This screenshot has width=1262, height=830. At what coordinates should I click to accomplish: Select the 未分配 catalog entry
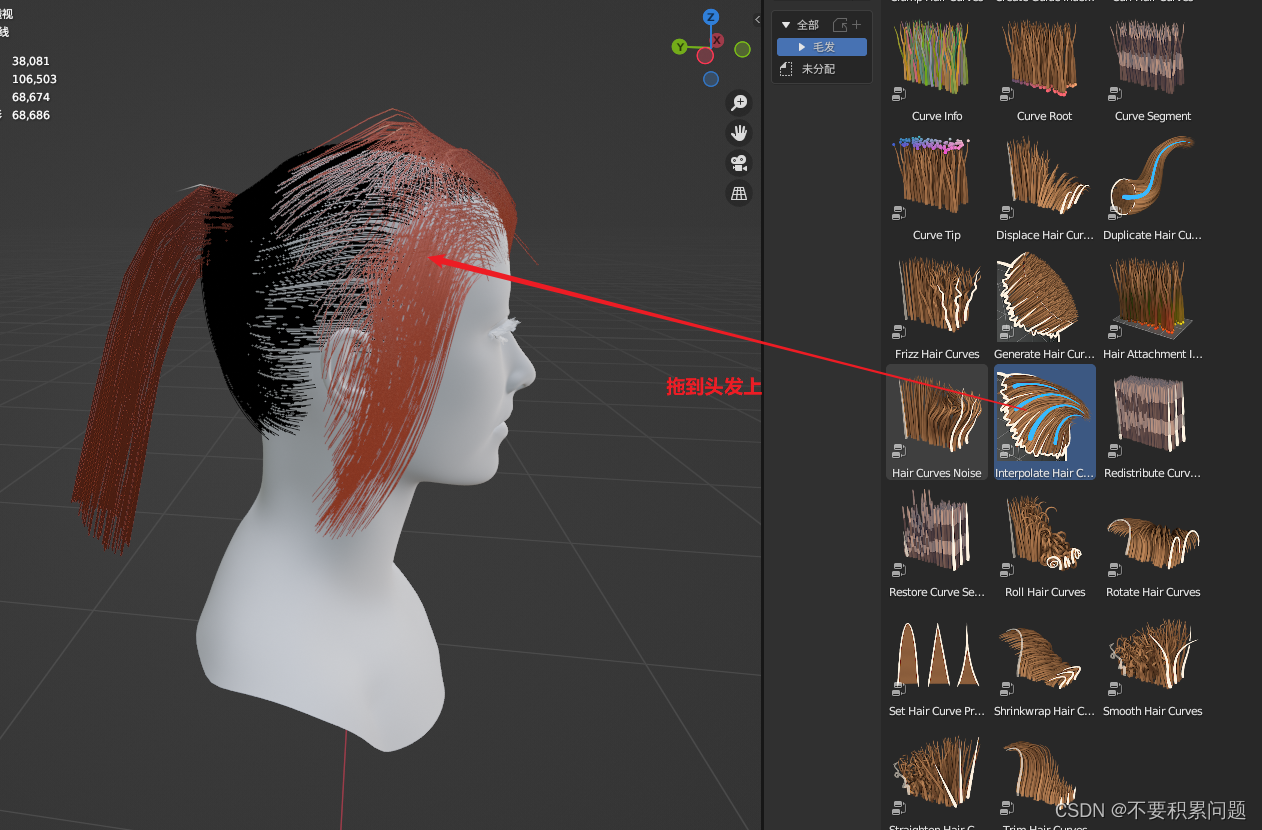(x=818, y=69)
